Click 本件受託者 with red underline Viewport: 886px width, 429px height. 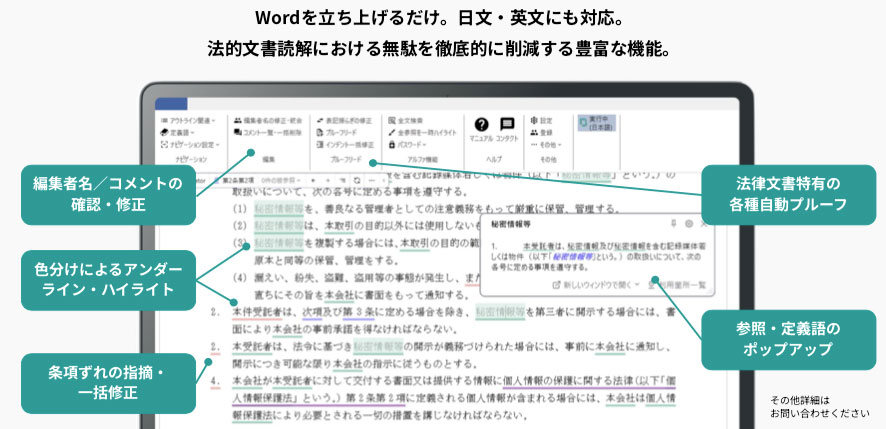click(257, 312)
